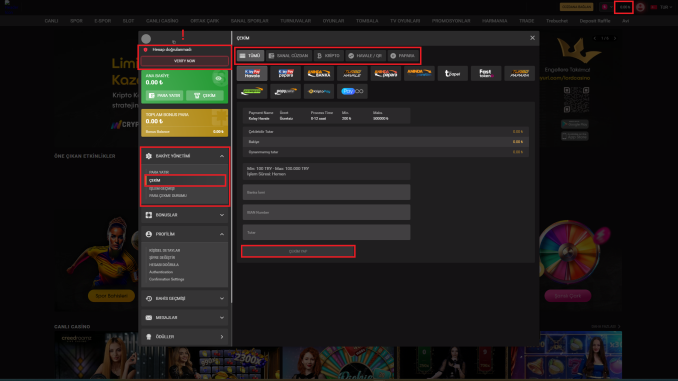This screenshot has width=678, height=381.
Task: Click the Cüzdanı Bağla button in top bar
Action: 576,7
